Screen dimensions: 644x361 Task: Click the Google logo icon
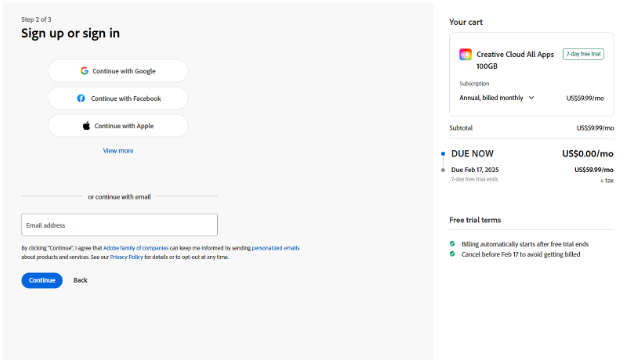[84, 71]
